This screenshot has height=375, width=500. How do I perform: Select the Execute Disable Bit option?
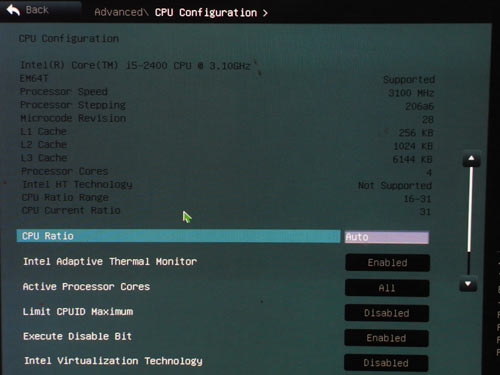pyautogui.click(x=77, y=336)
